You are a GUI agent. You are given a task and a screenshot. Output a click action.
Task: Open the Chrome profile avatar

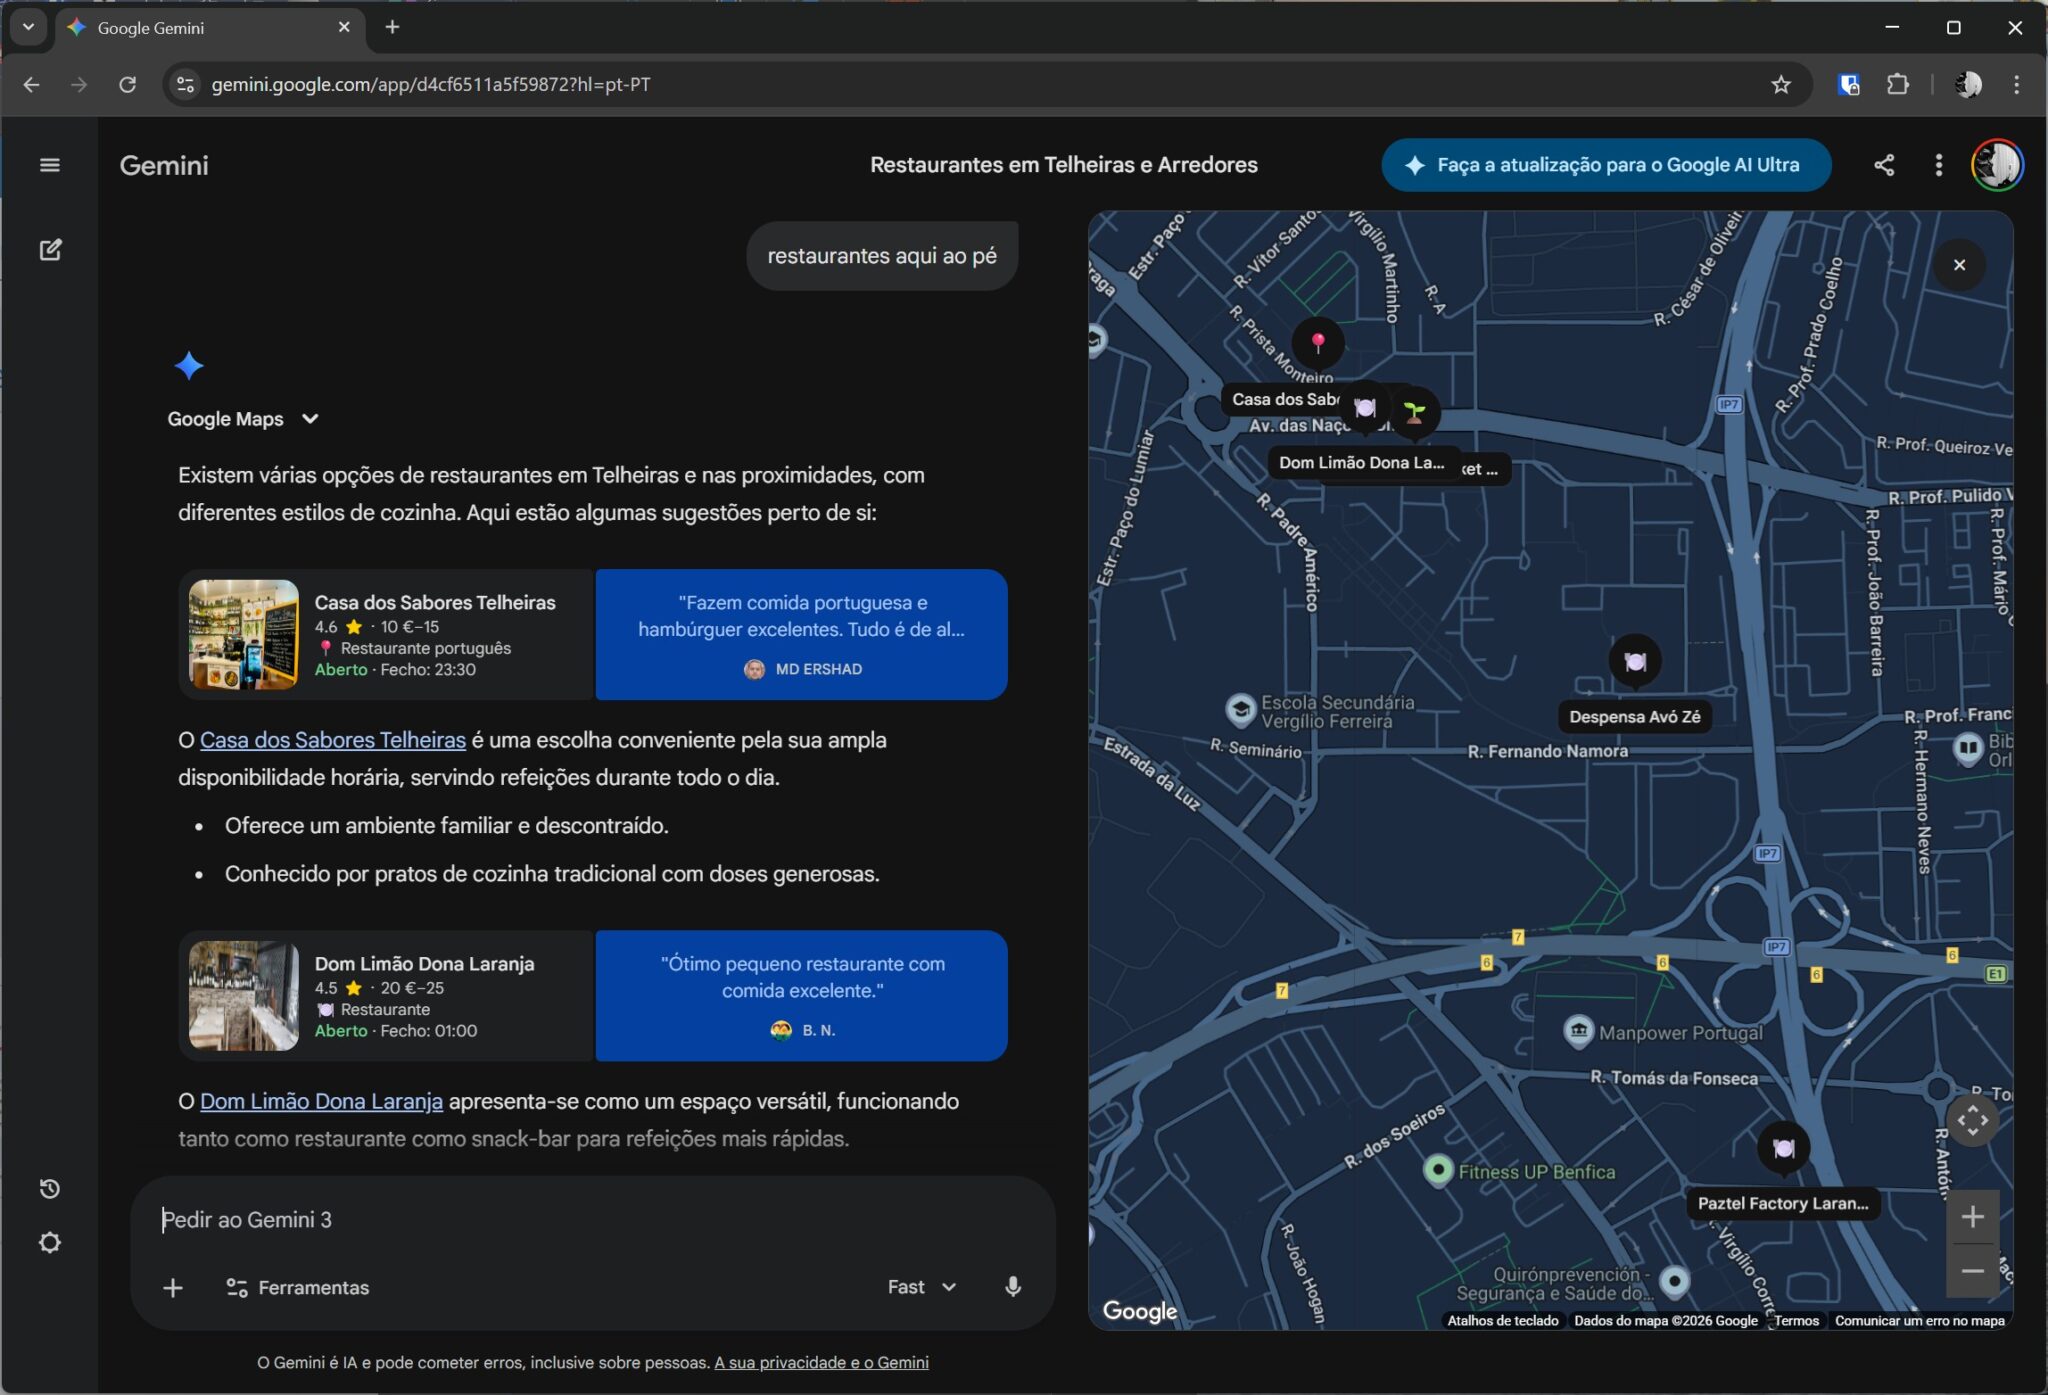pyautogui.click(x=1967, y=85)
